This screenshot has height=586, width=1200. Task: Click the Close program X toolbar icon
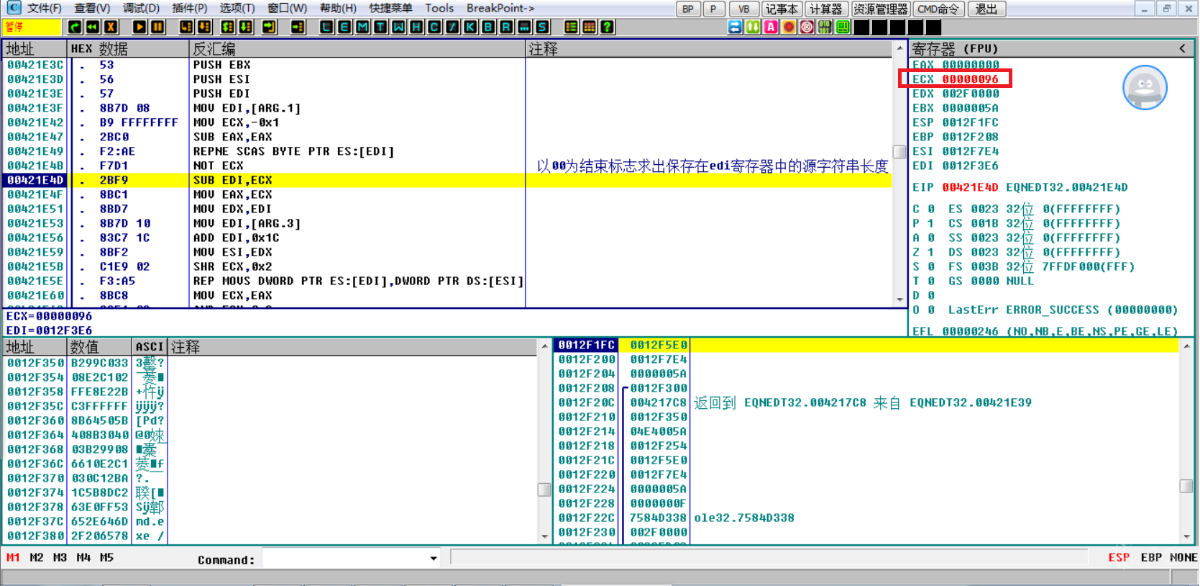[110, 26]
